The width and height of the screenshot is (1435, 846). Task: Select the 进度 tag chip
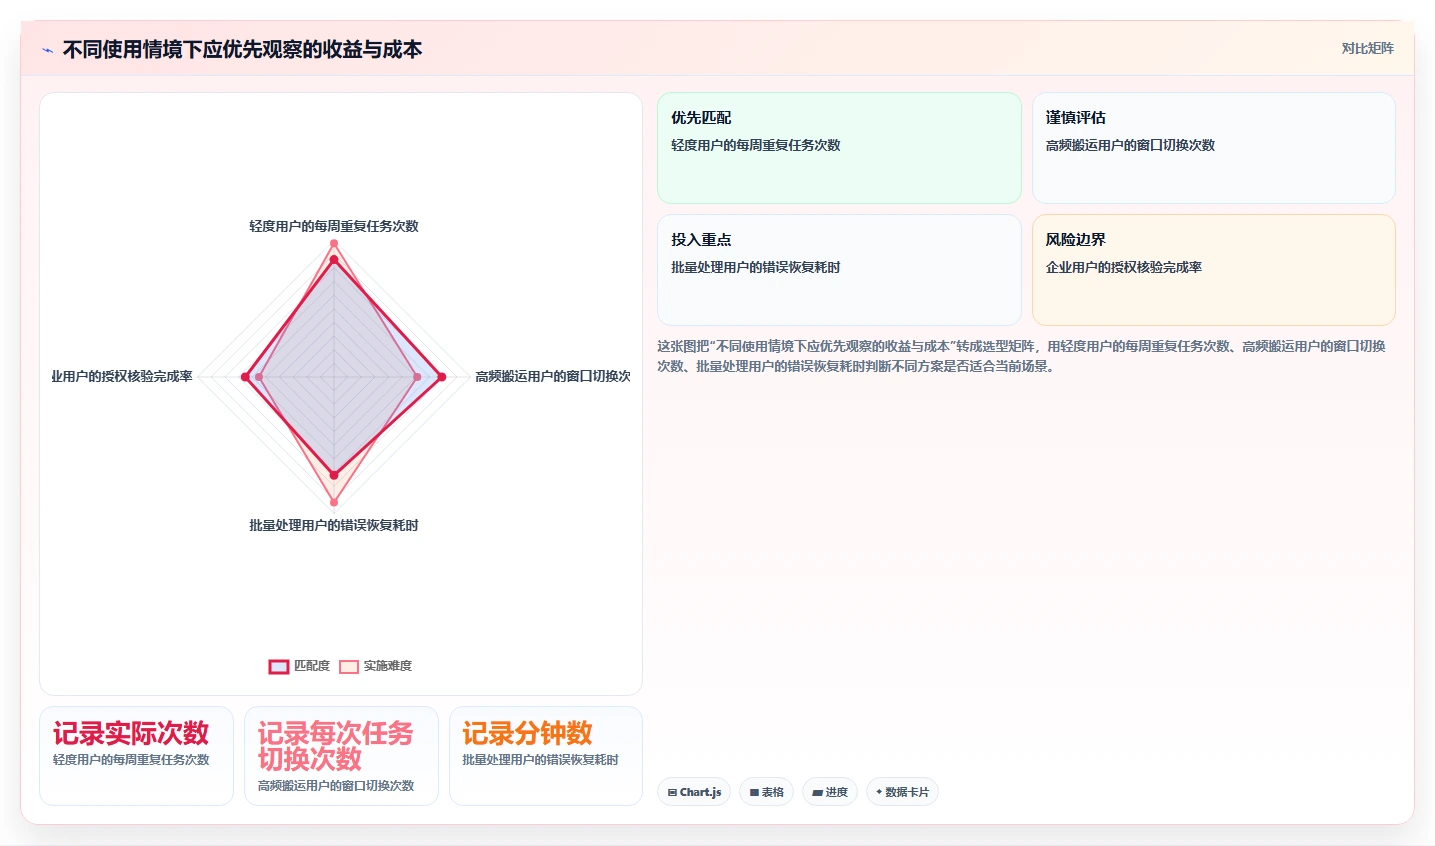click(x=830, y=792)
